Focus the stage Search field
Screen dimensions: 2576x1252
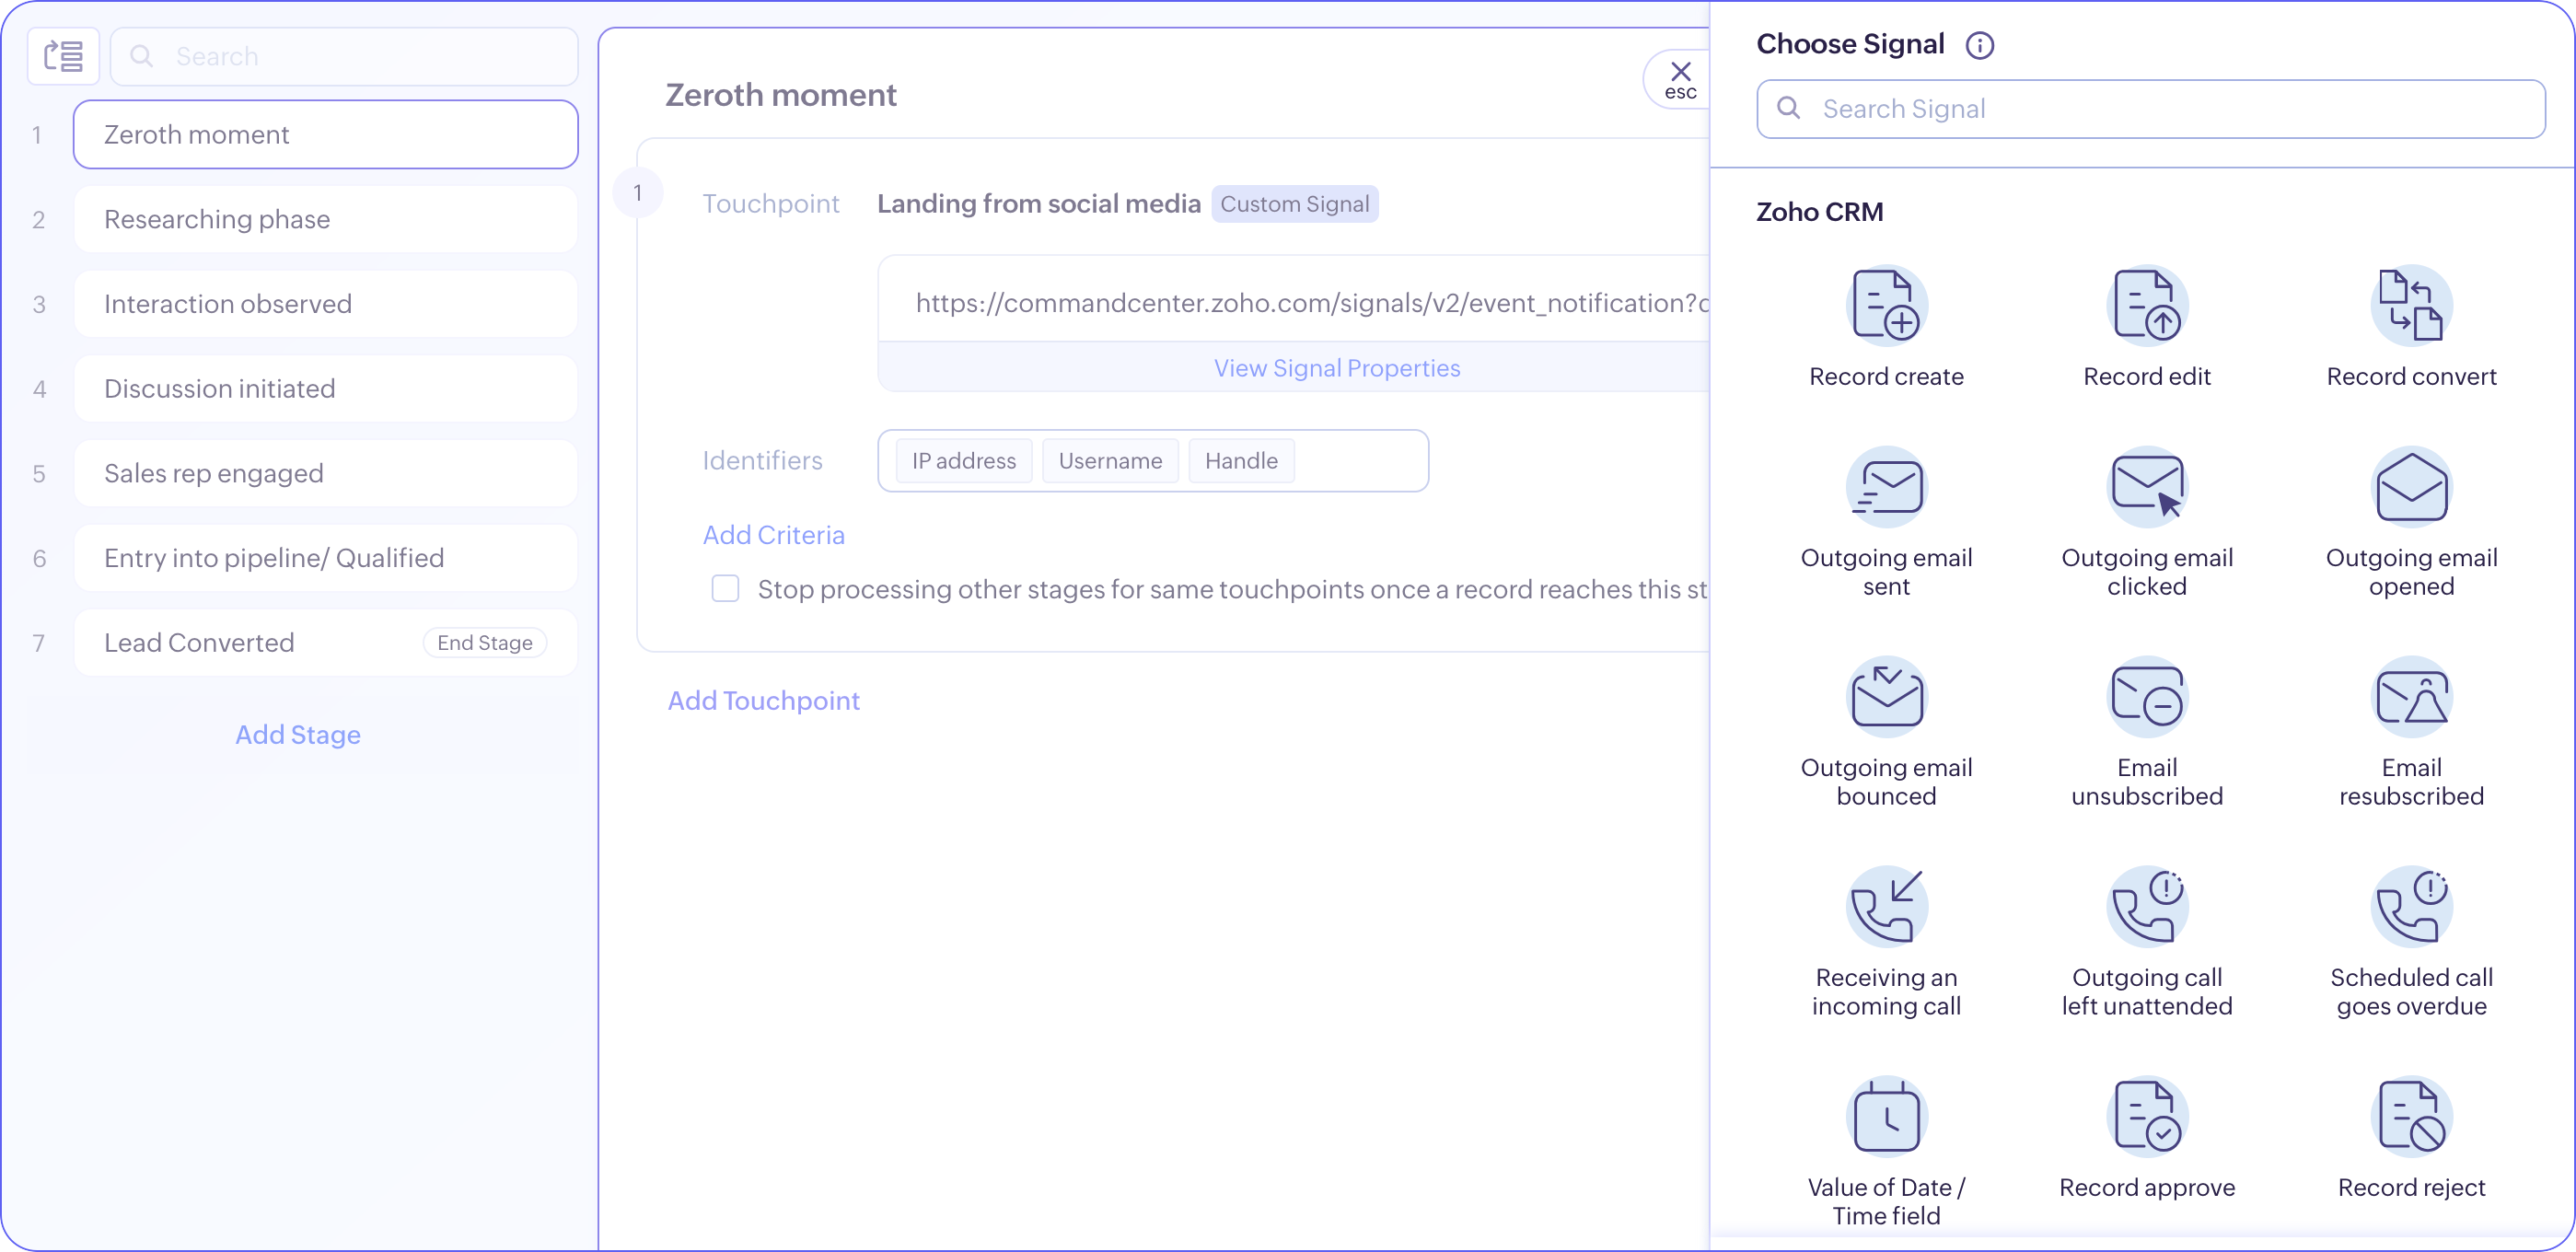[344, 56]
